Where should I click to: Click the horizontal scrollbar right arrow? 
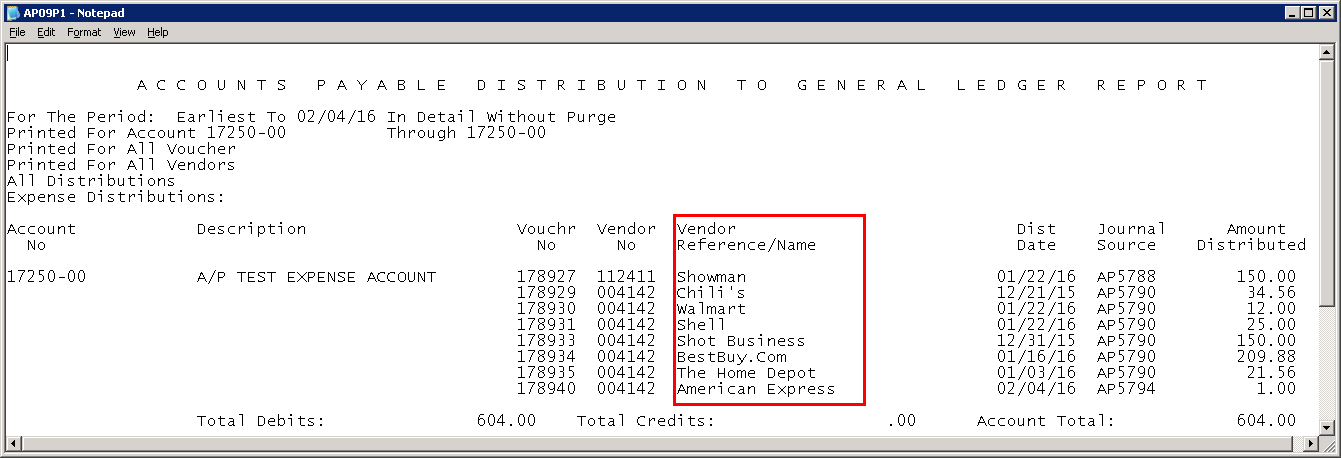pos(1311,444)
